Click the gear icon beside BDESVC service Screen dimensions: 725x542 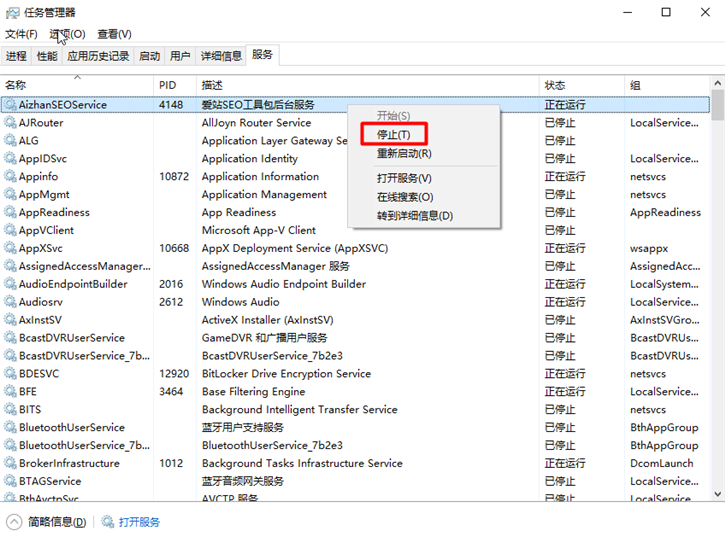pos(10,374)
